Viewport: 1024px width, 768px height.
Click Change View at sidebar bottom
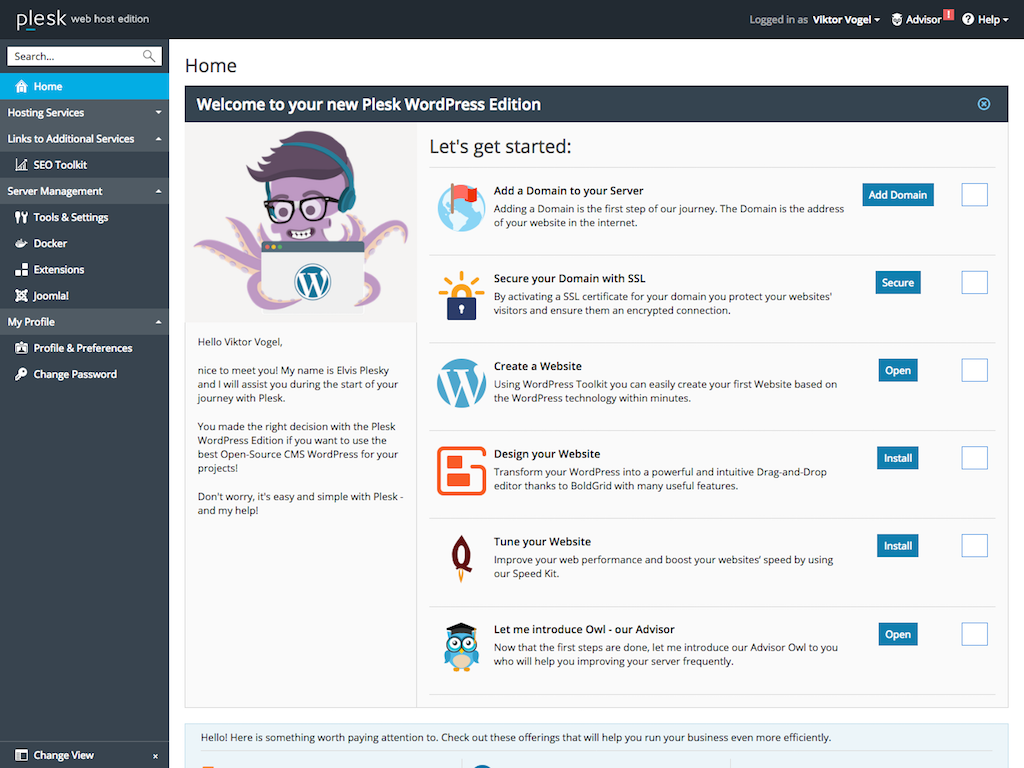(63, 755)
